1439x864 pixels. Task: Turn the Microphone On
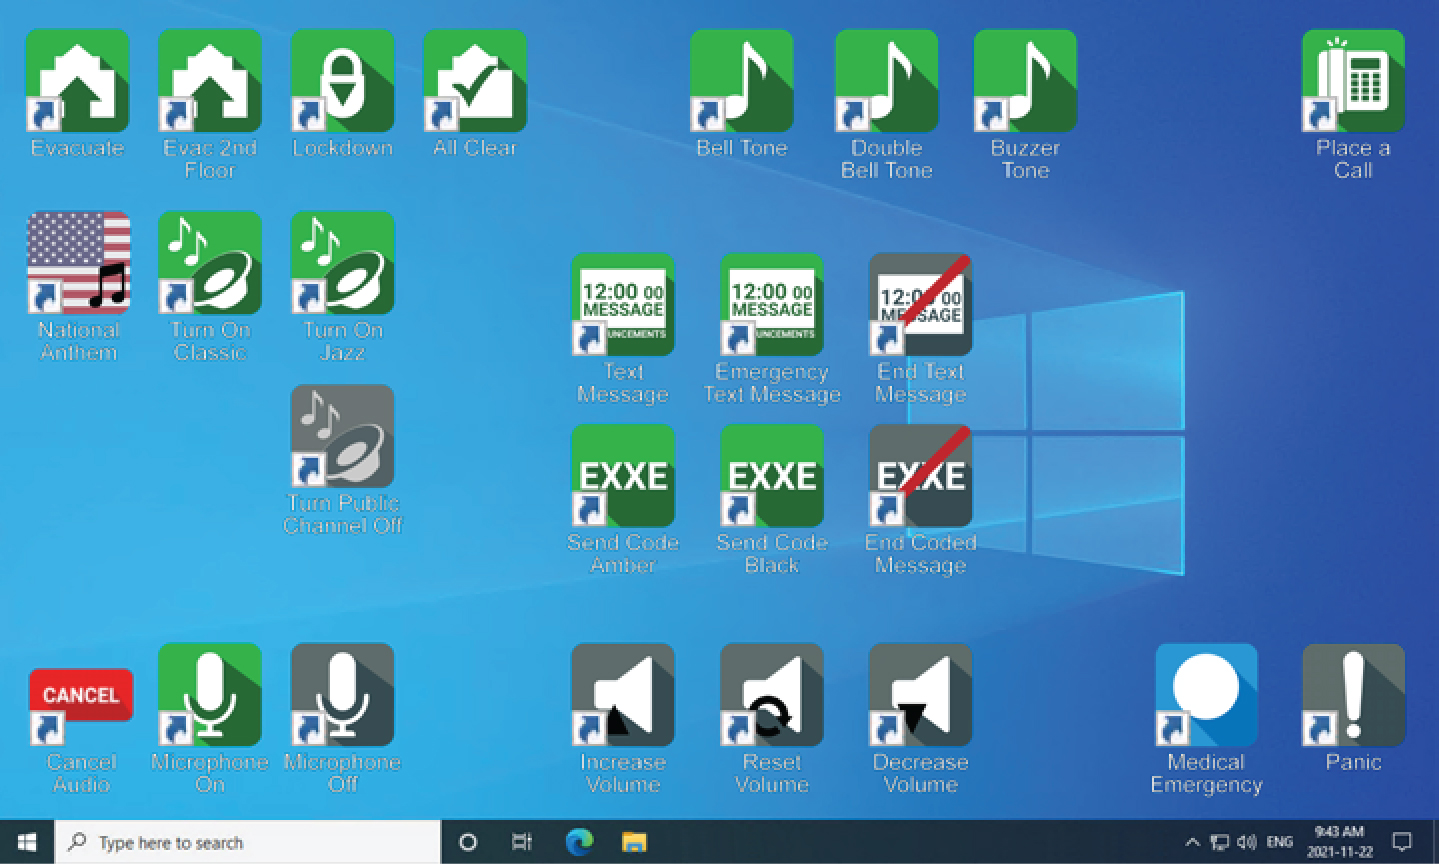(x=210, y=695)
